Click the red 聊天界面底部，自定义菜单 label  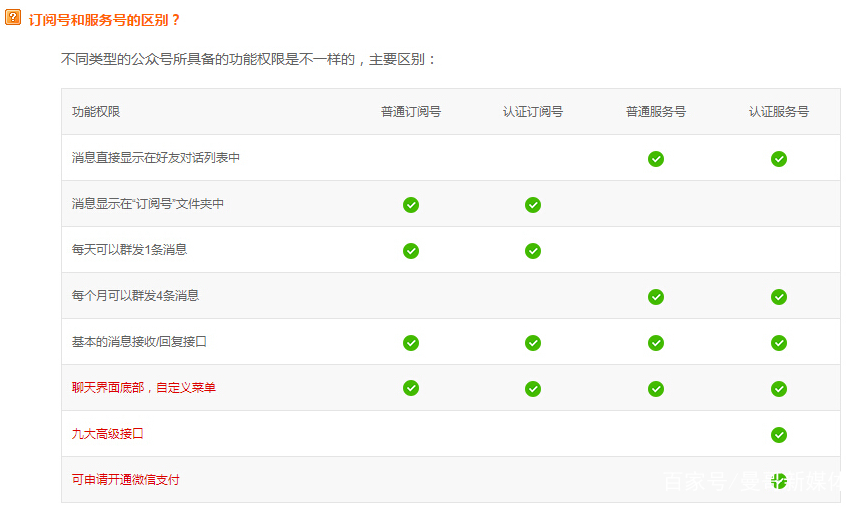144,387
